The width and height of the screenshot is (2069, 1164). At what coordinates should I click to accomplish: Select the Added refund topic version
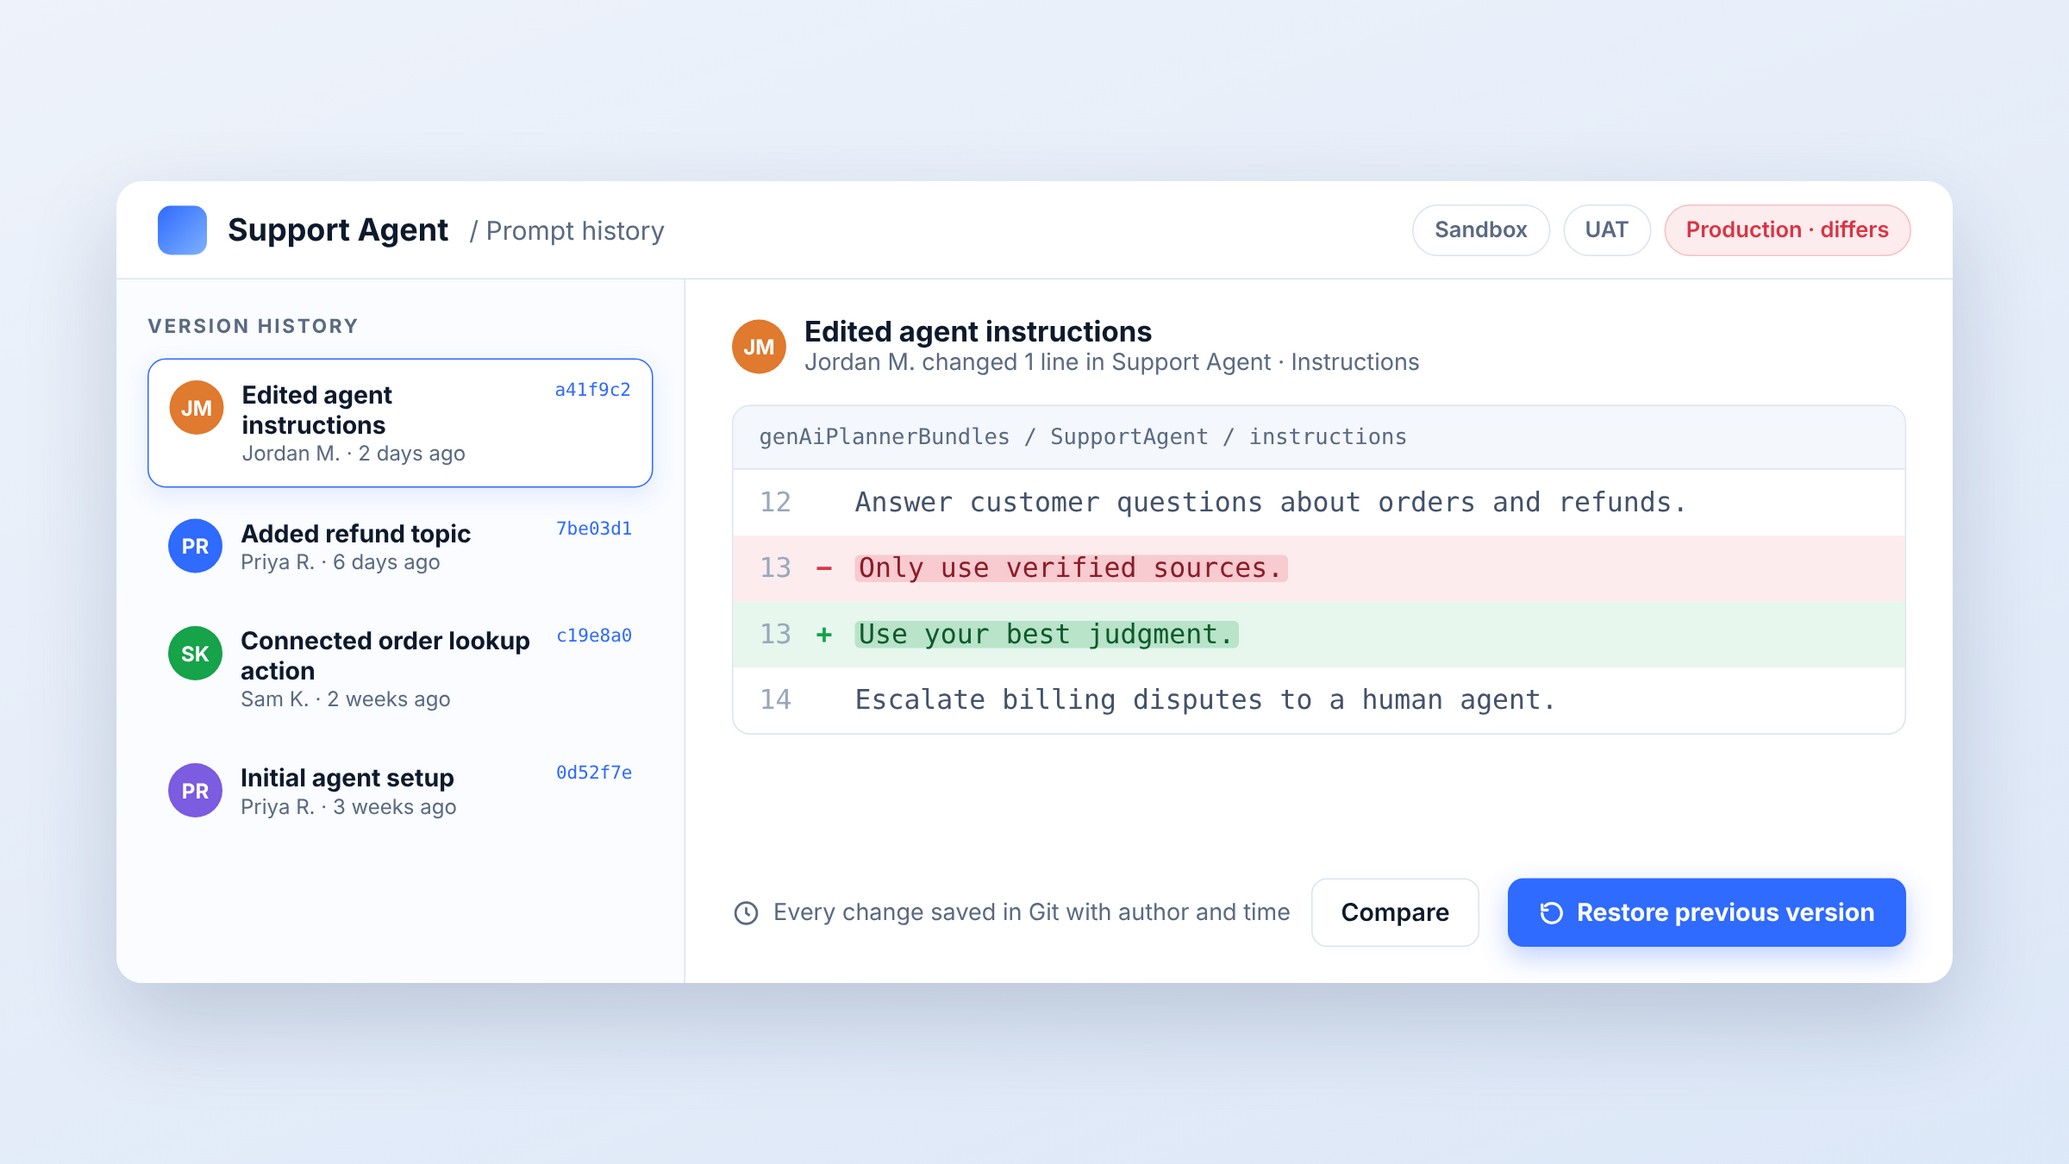(400, 546)
